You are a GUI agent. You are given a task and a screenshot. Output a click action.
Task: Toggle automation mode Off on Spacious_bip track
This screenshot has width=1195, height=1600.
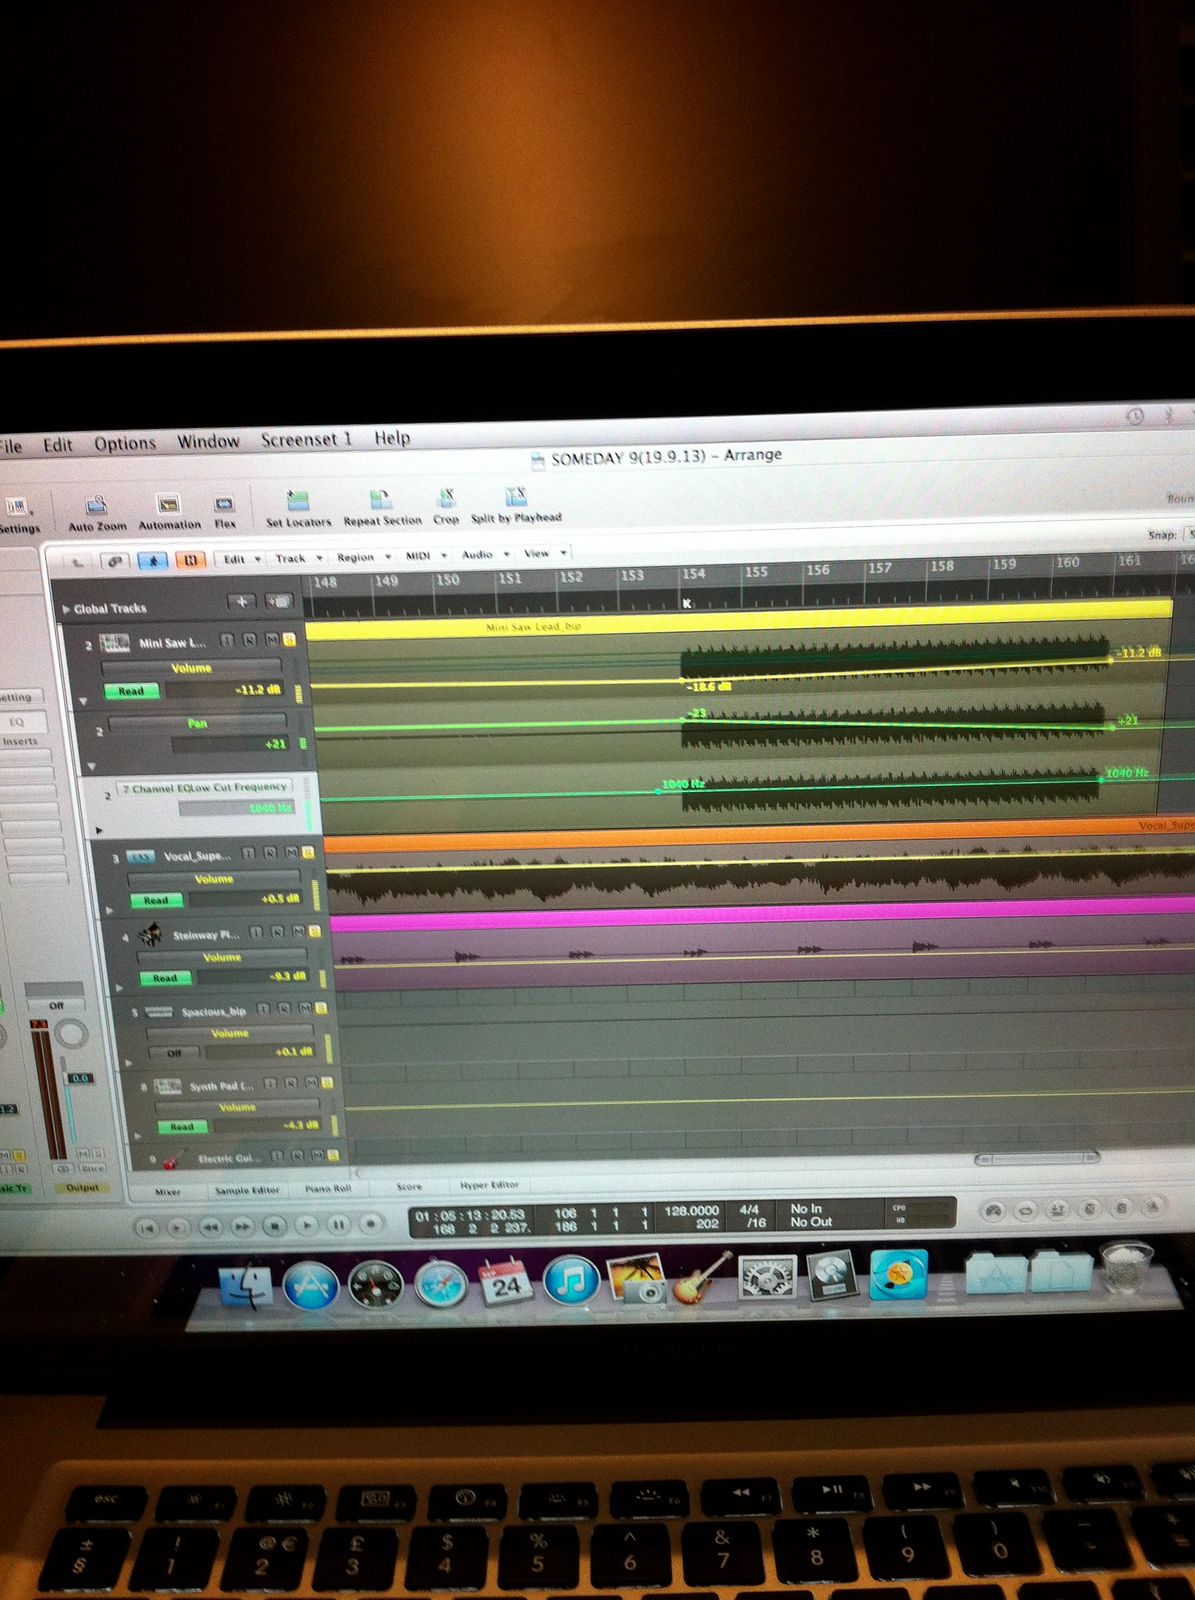[x=174, y=1054]
